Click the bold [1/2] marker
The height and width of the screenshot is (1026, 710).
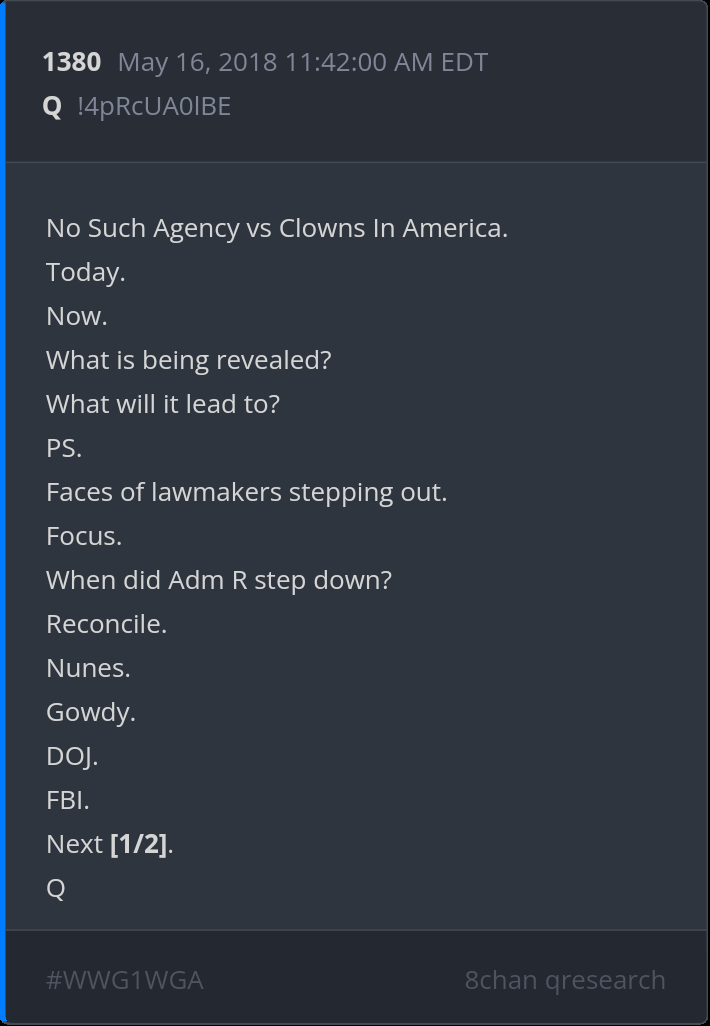click(x=138, y=844)
